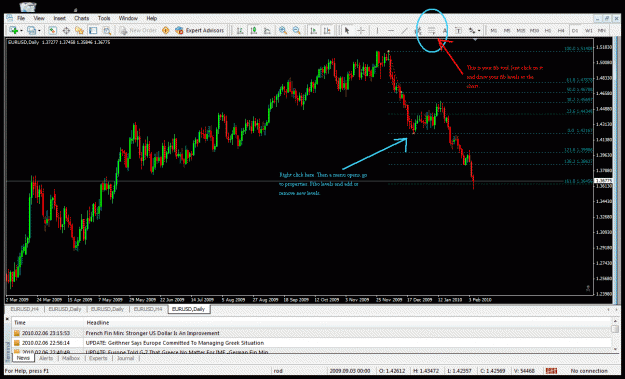Expand the New Chart dropdown arrow
The image size is (625, 379).
tap(21, 31)
